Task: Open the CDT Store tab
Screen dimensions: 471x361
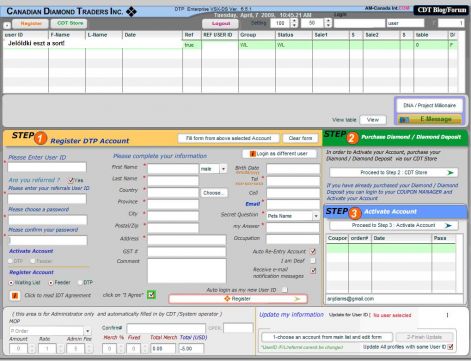Action: click(70, 23)
